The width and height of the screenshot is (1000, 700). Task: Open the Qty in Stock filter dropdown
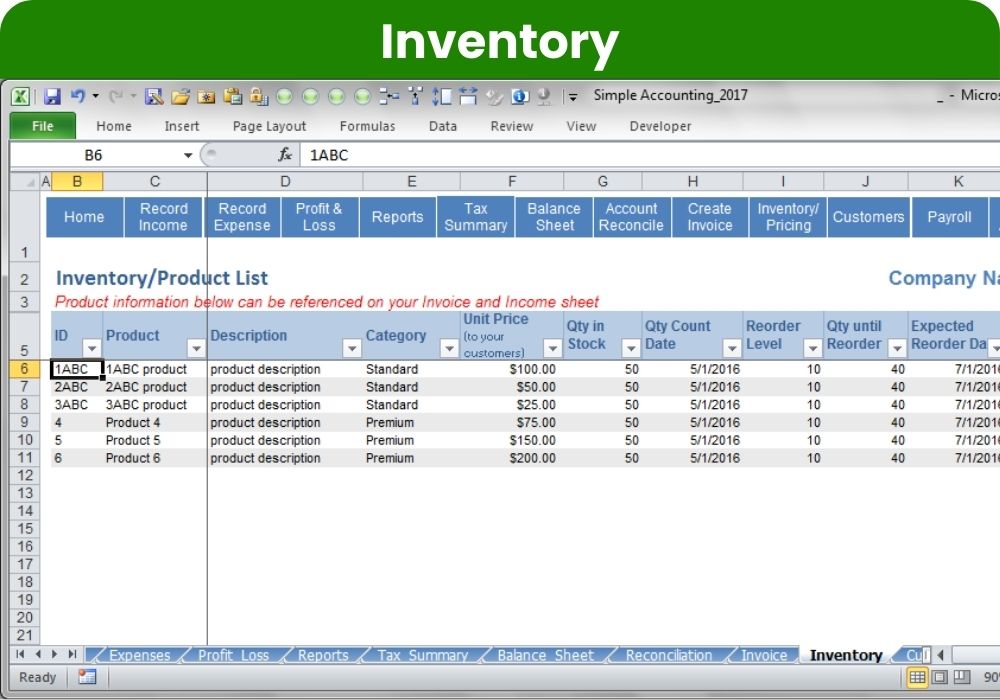click(x=630, y=348)
